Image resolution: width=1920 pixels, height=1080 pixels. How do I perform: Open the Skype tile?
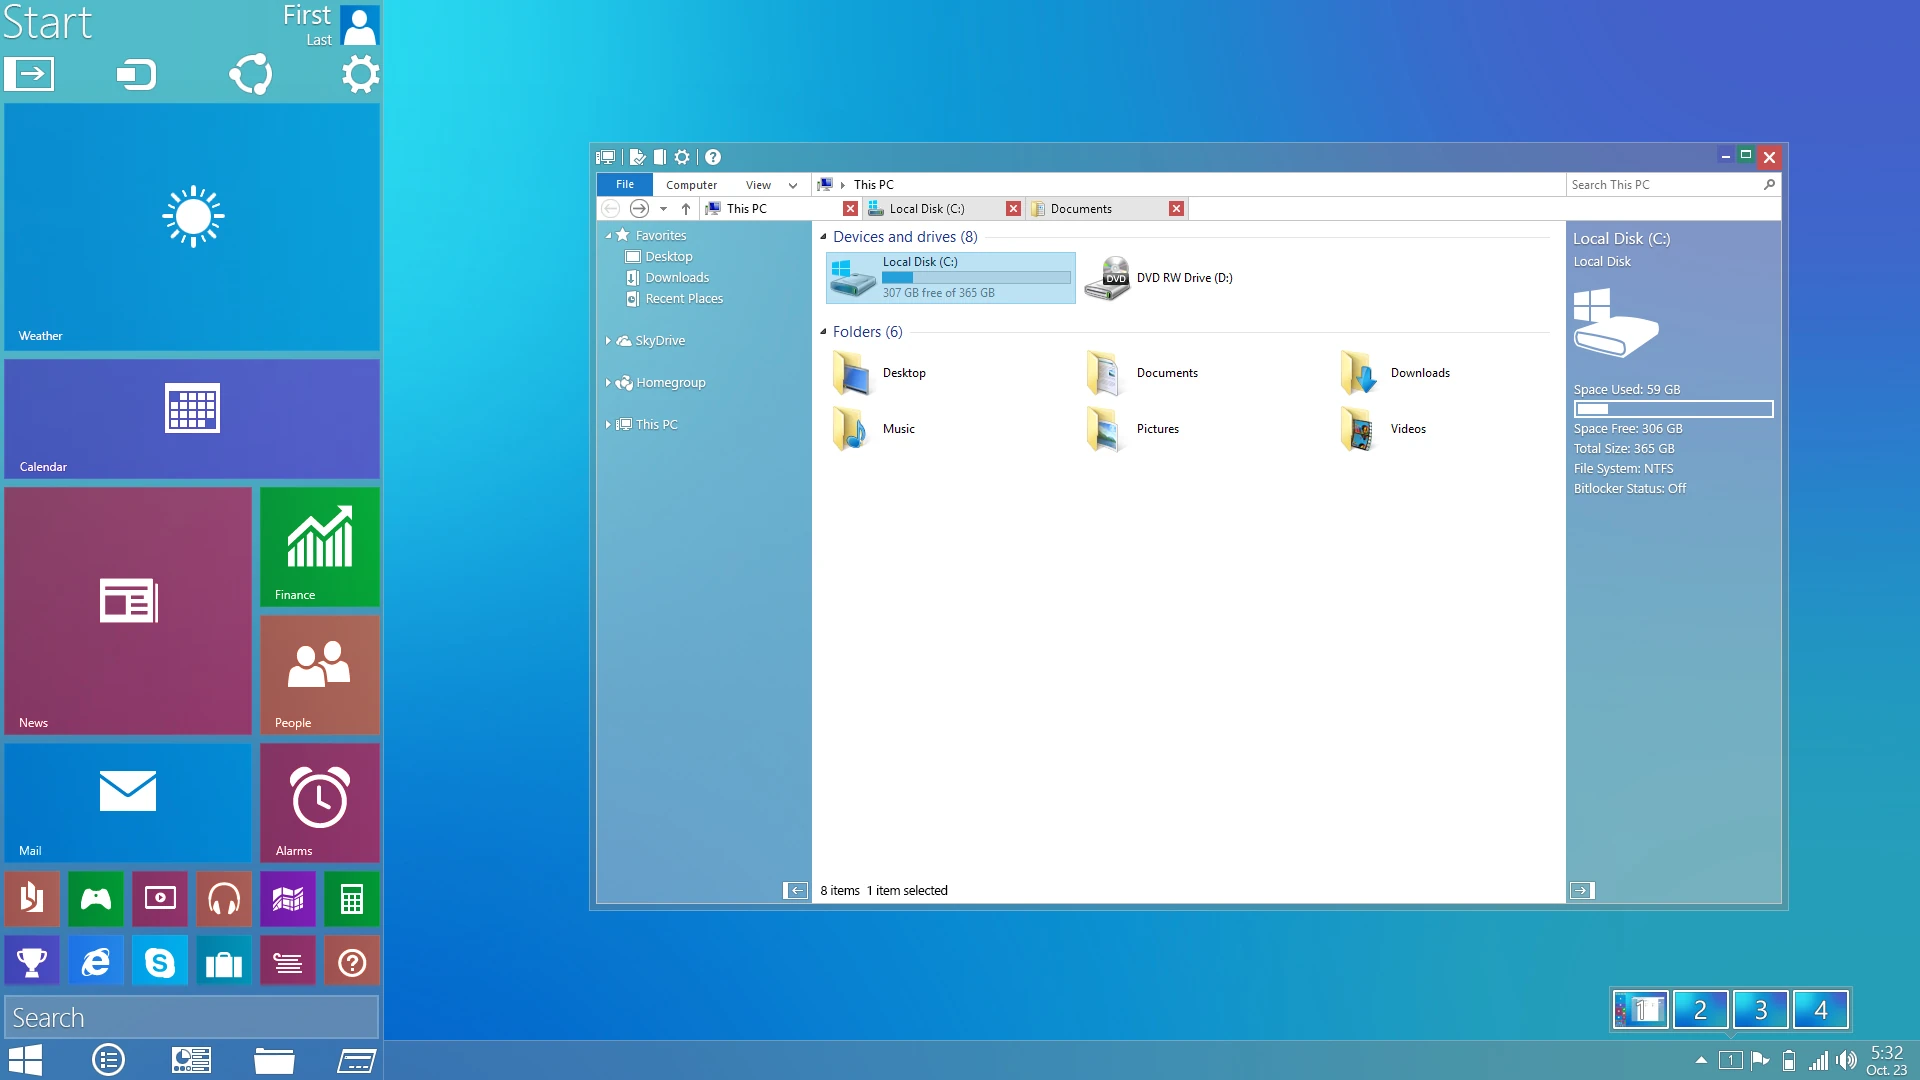click(159, 959)
